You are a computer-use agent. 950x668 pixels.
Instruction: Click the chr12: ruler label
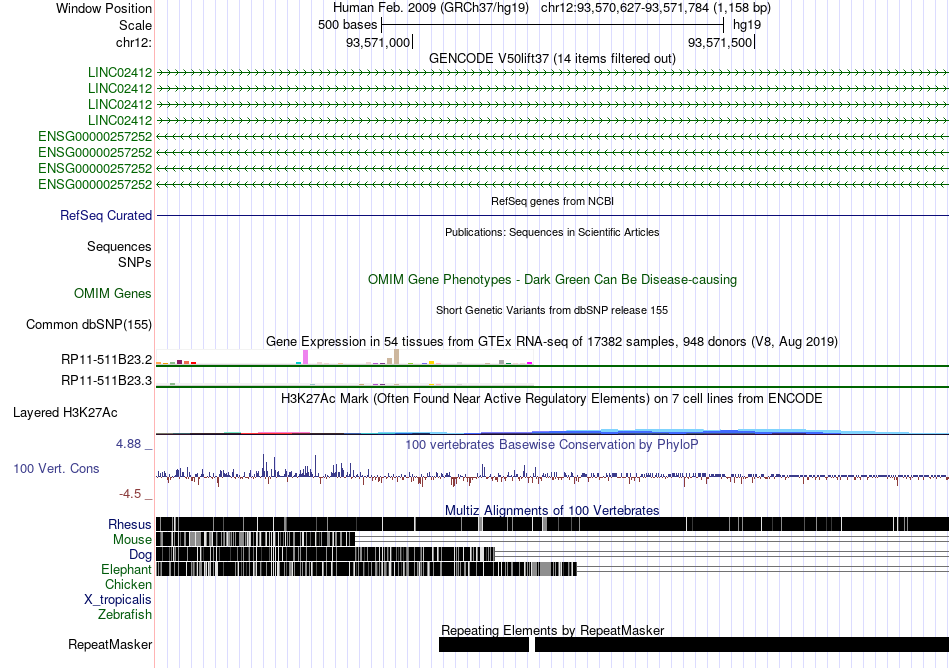click(134, 42)
